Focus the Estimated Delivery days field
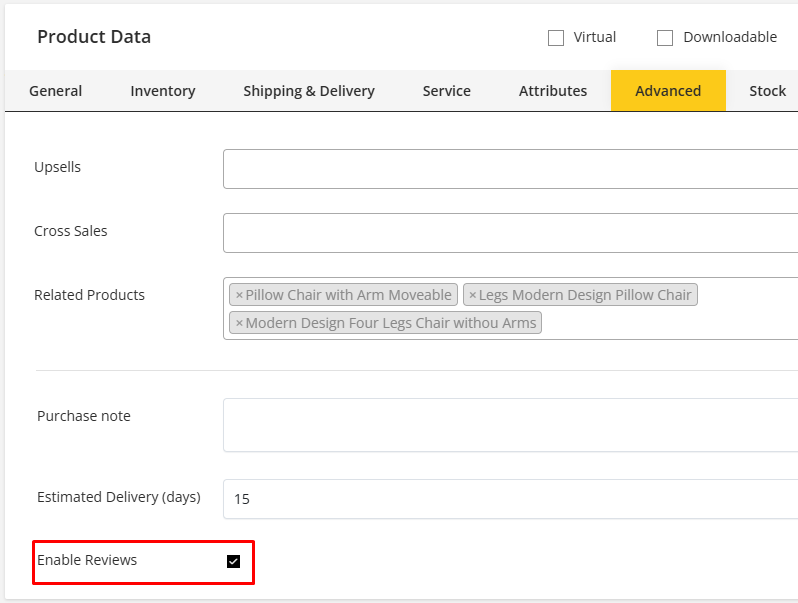798x603 pixels. tap(510, 498)
